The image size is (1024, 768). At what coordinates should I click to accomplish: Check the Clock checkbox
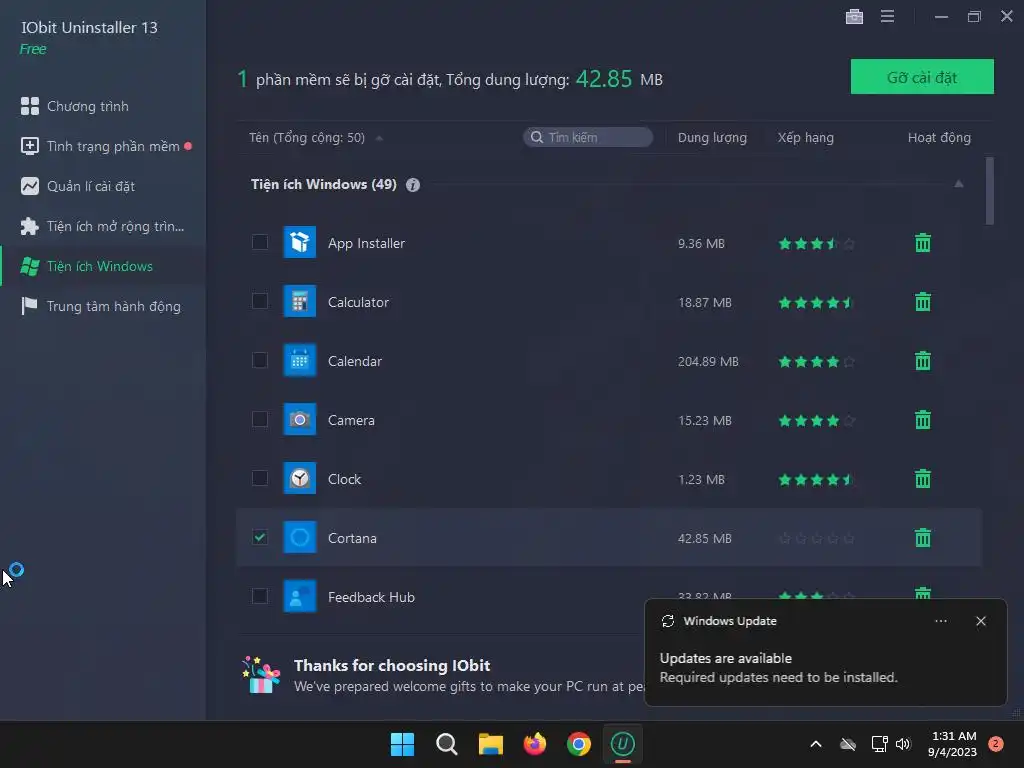pyautogui.click(x=260, y=478)
